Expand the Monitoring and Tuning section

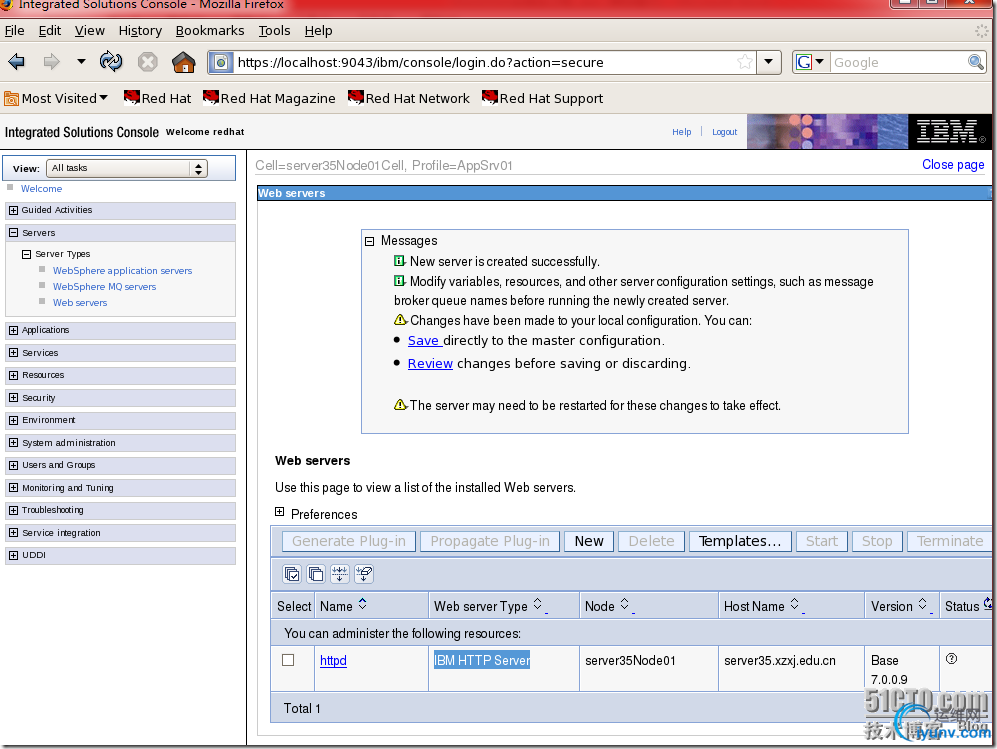click(13, 488)
